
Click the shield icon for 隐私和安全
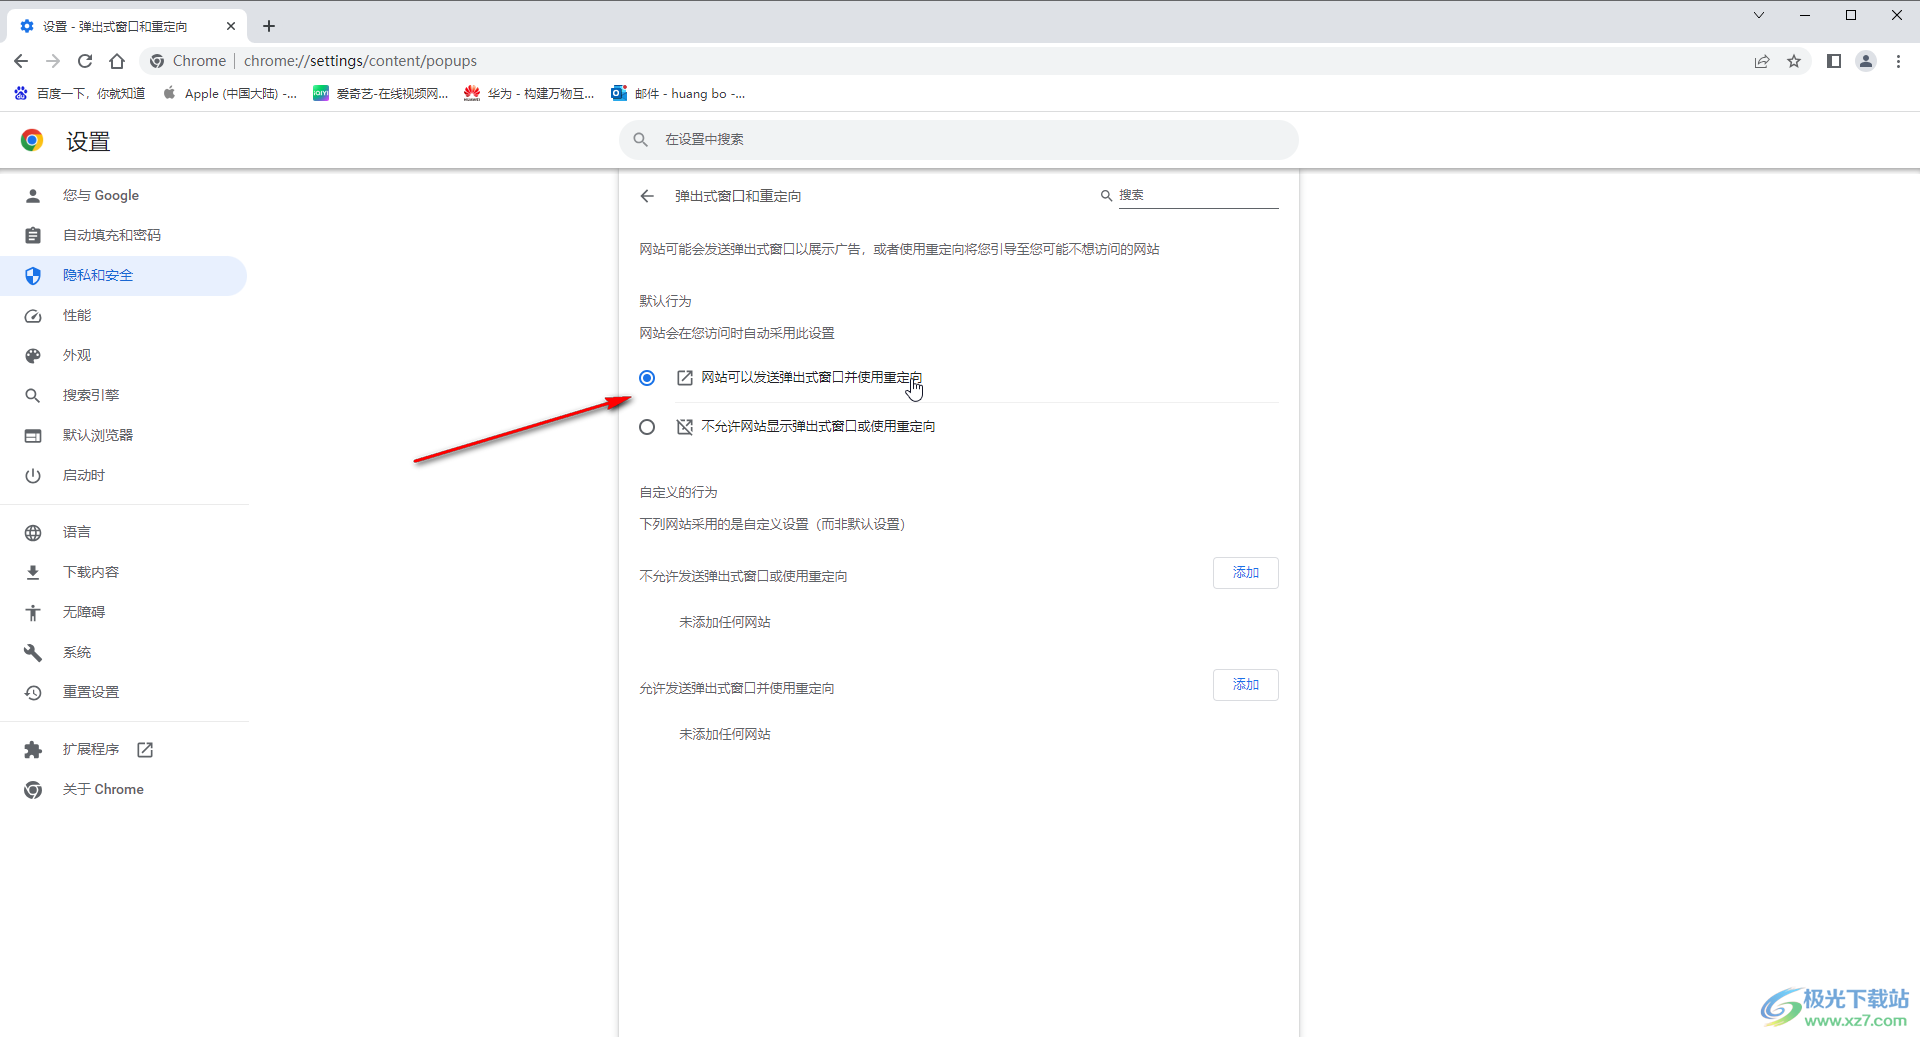(x=33, y=275)
